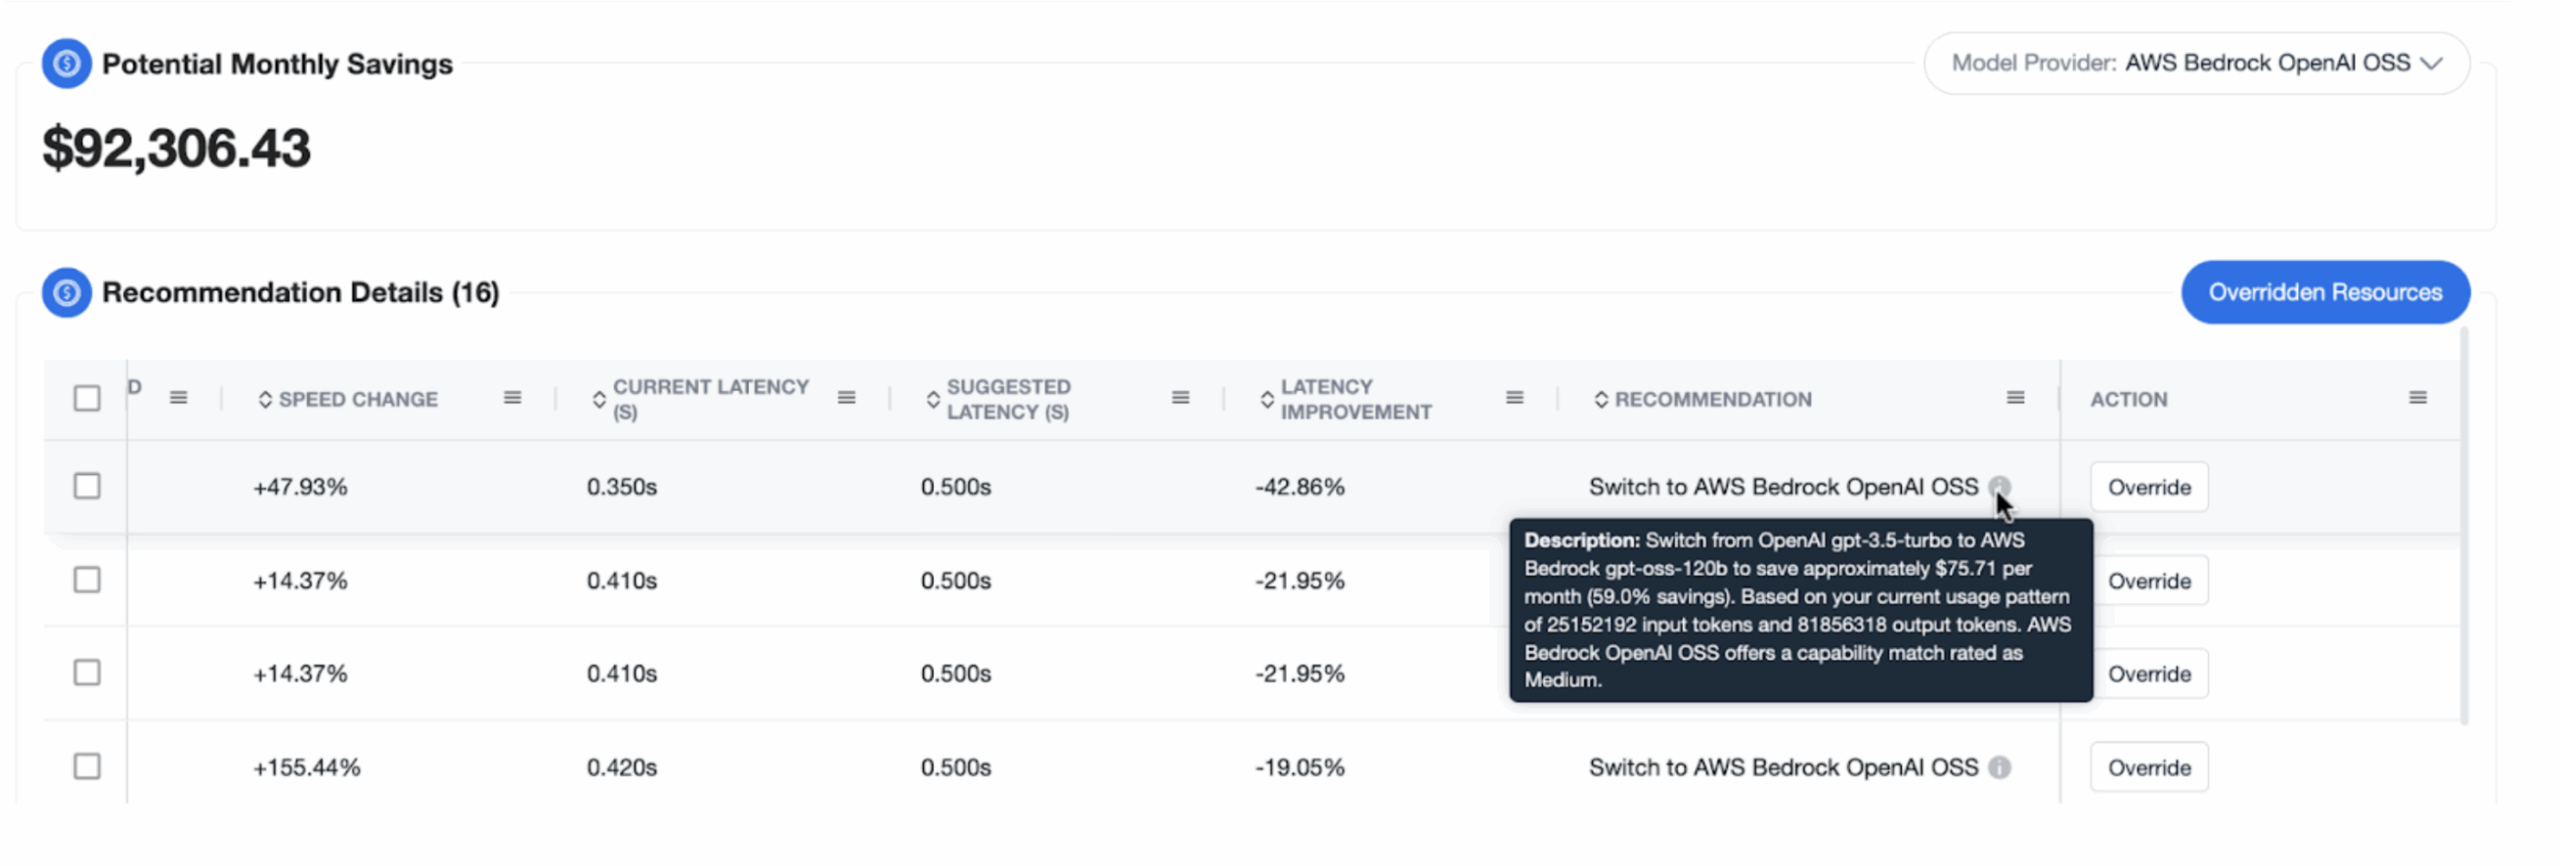This screenshot has height=866, width=2560.
Task: Click the ACTION column header
Action: pyautogui.click(x=2129, y=400)
